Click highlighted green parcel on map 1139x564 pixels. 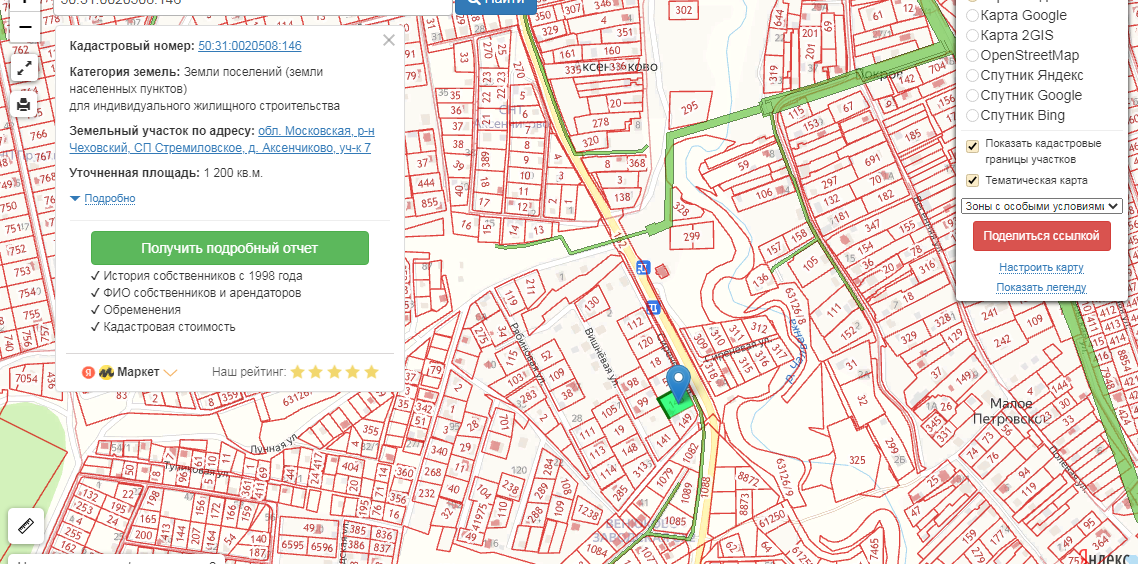coord(673,406)
